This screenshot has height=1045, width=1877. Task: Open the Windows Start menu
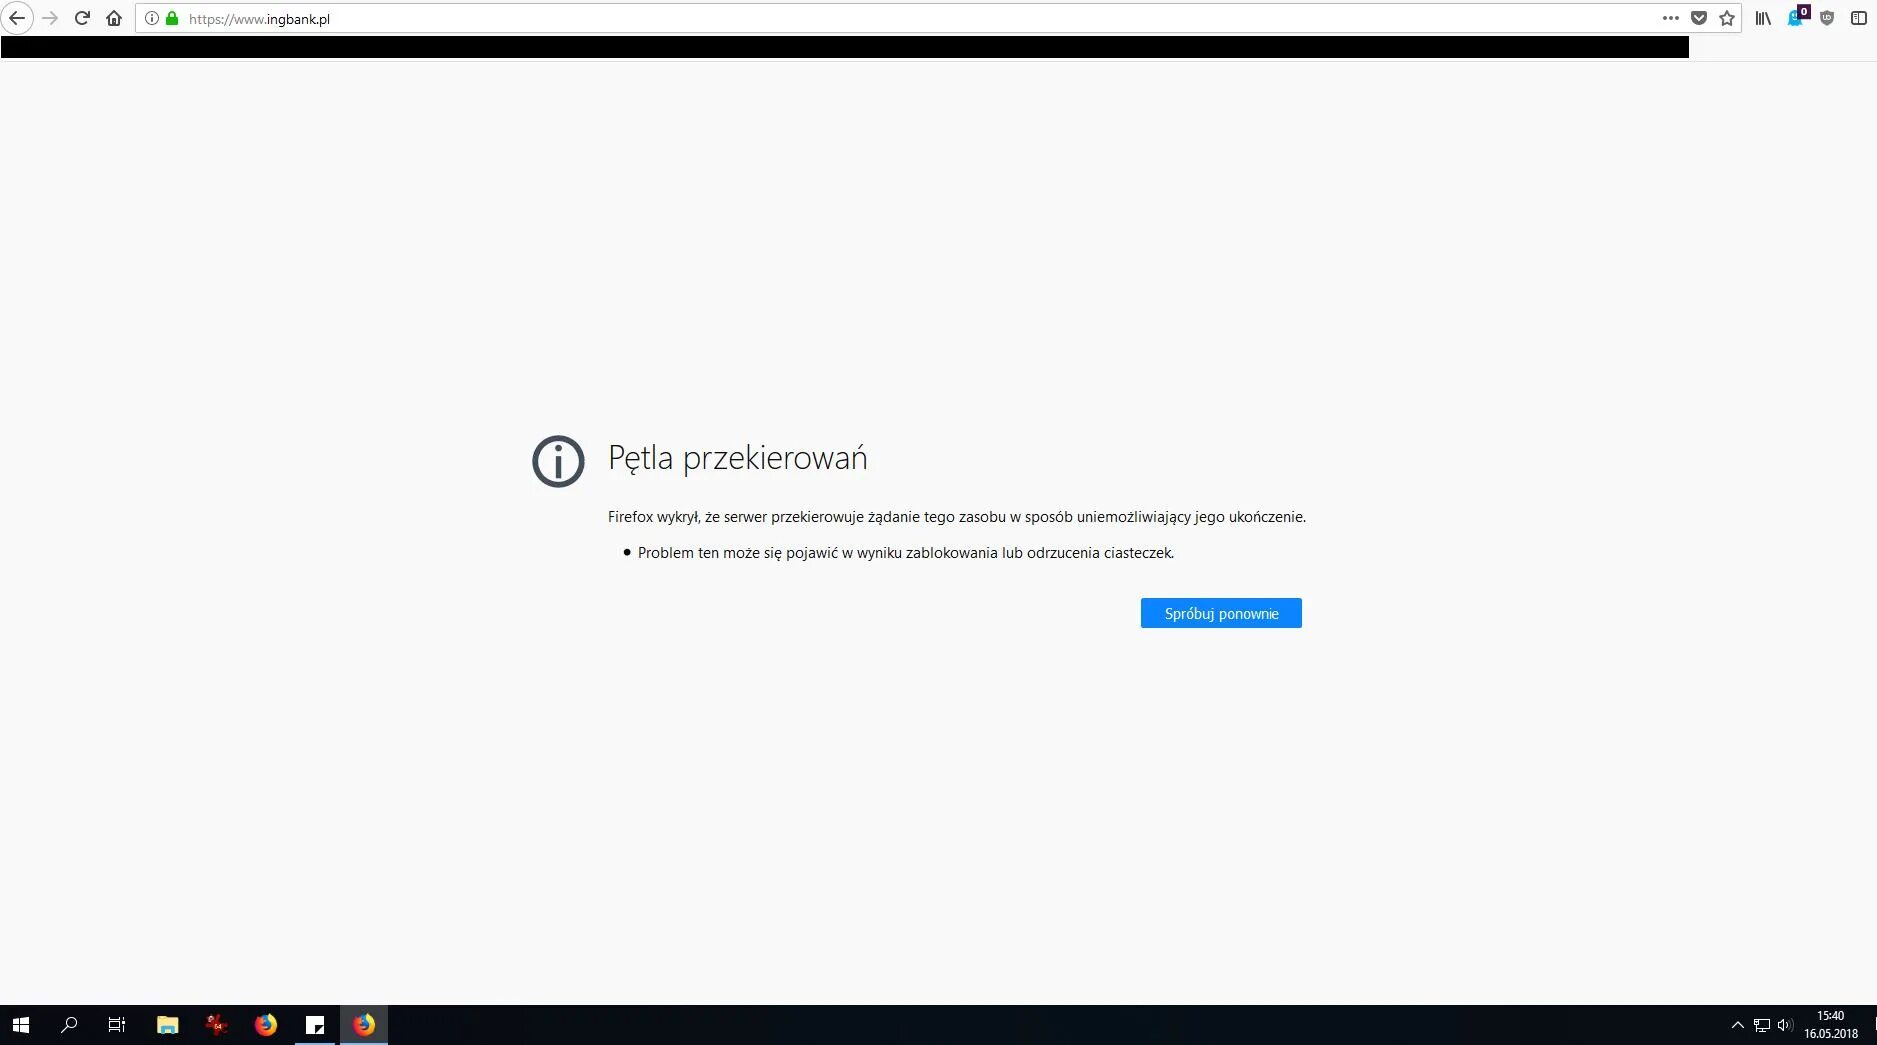[20, 1025]
